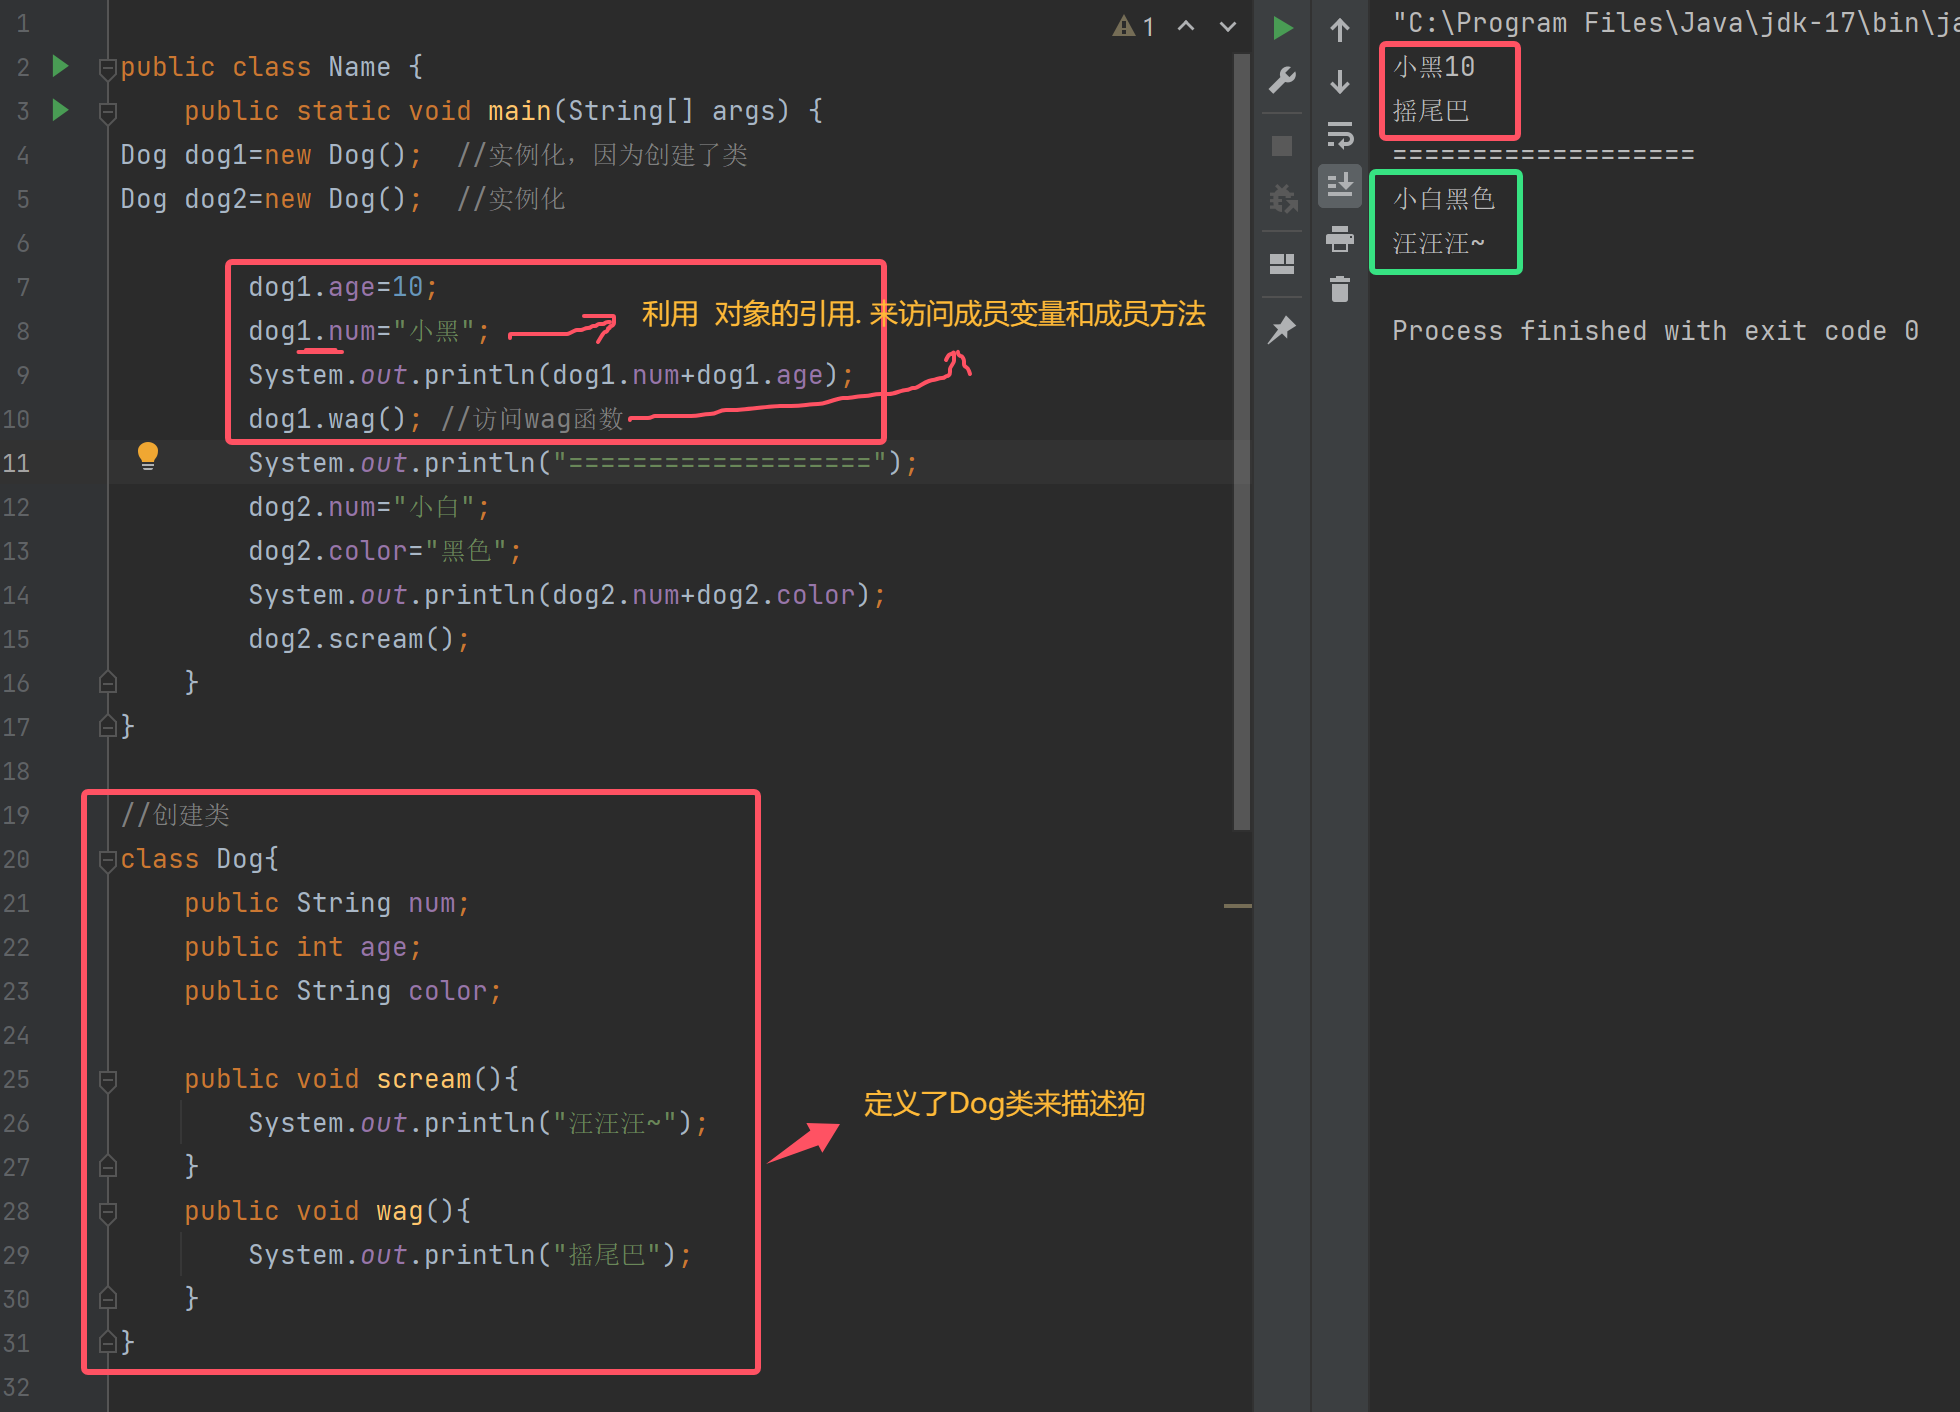
Task: Click console output line '小黑10'
Action: 1434,67
